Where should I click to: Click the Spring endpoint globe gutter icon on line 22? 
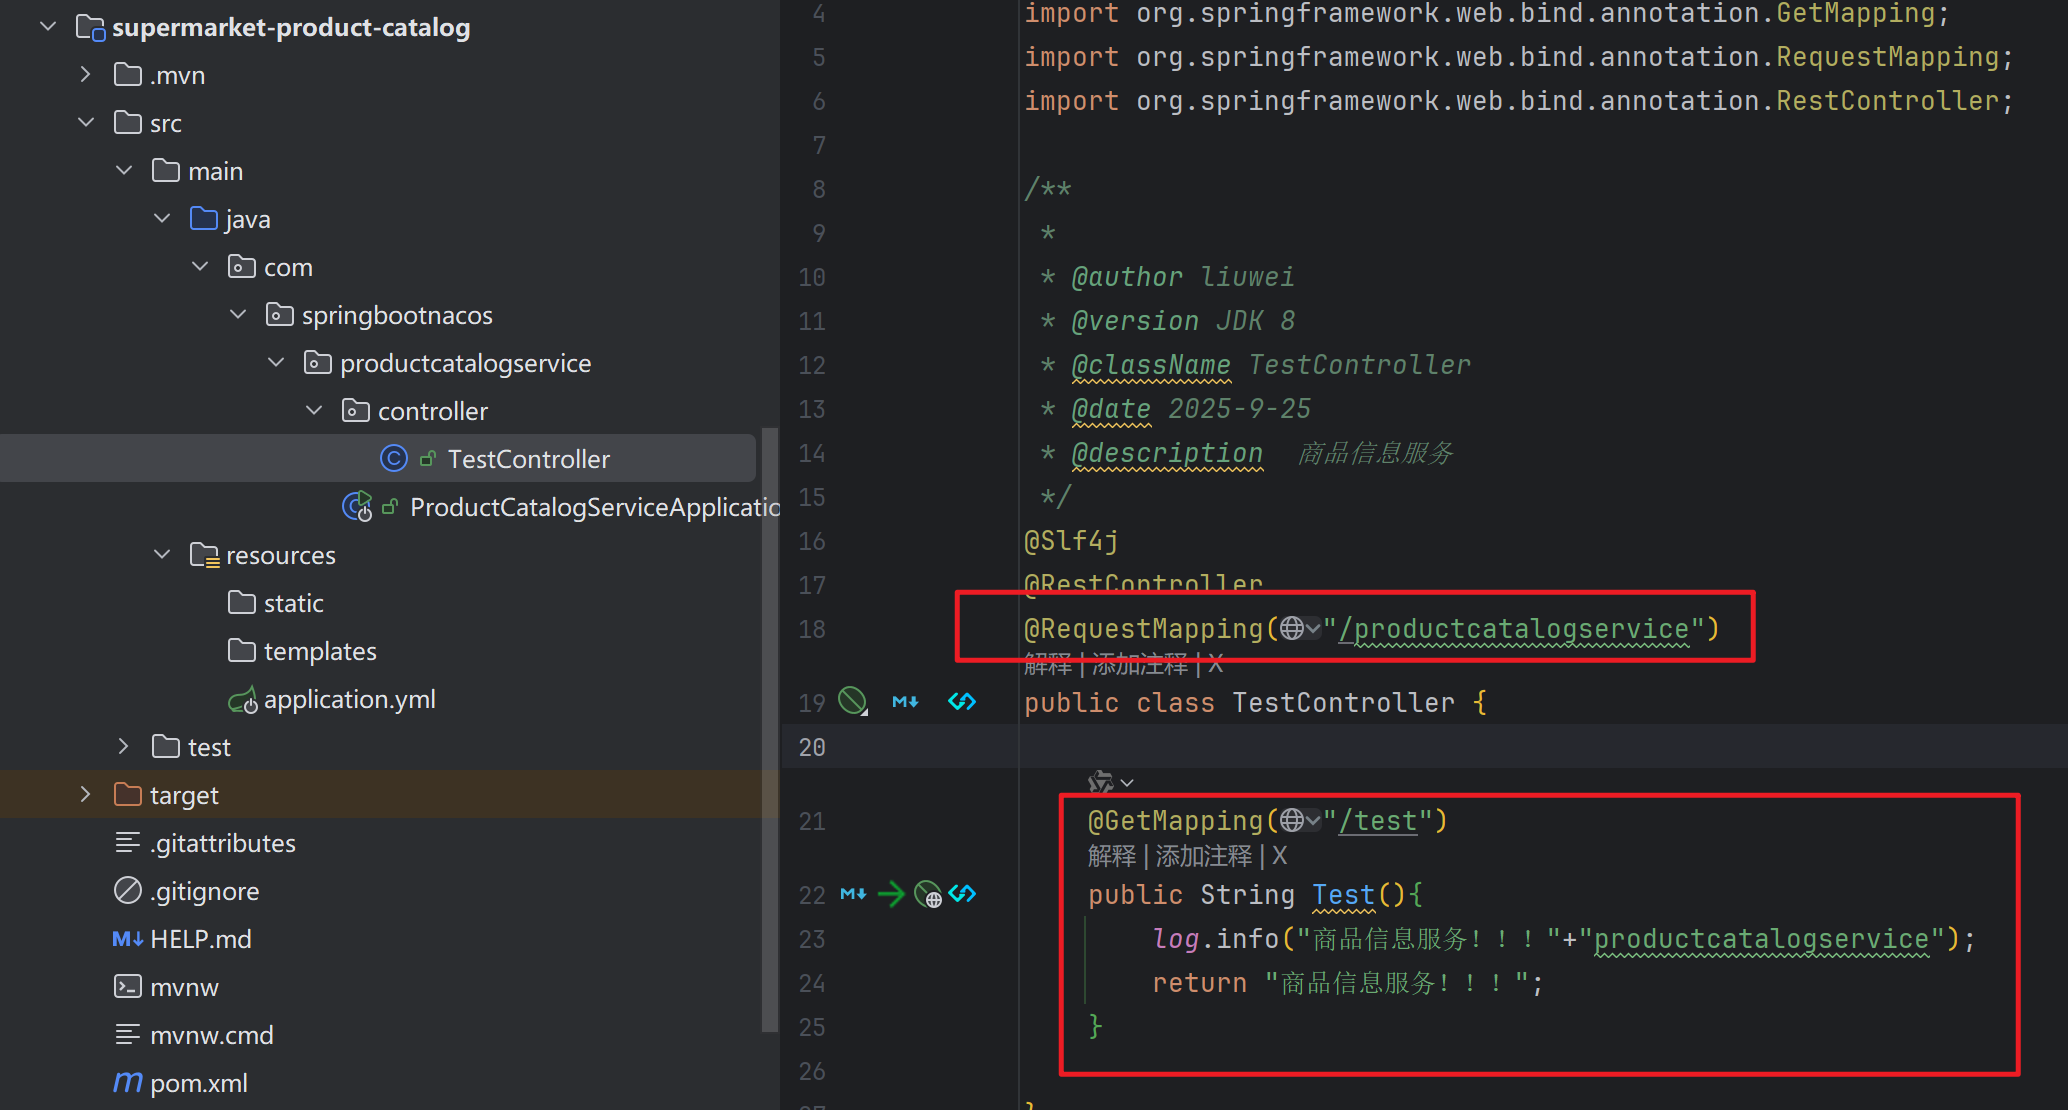(927, 894)
